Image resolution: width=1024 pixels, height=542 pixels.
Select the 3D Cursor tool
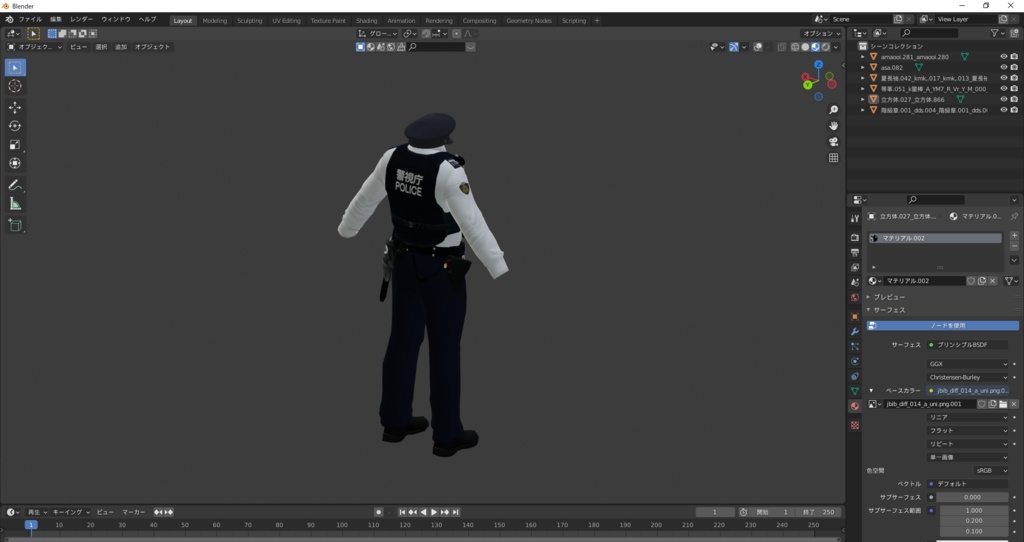click(x=15, y=86)
